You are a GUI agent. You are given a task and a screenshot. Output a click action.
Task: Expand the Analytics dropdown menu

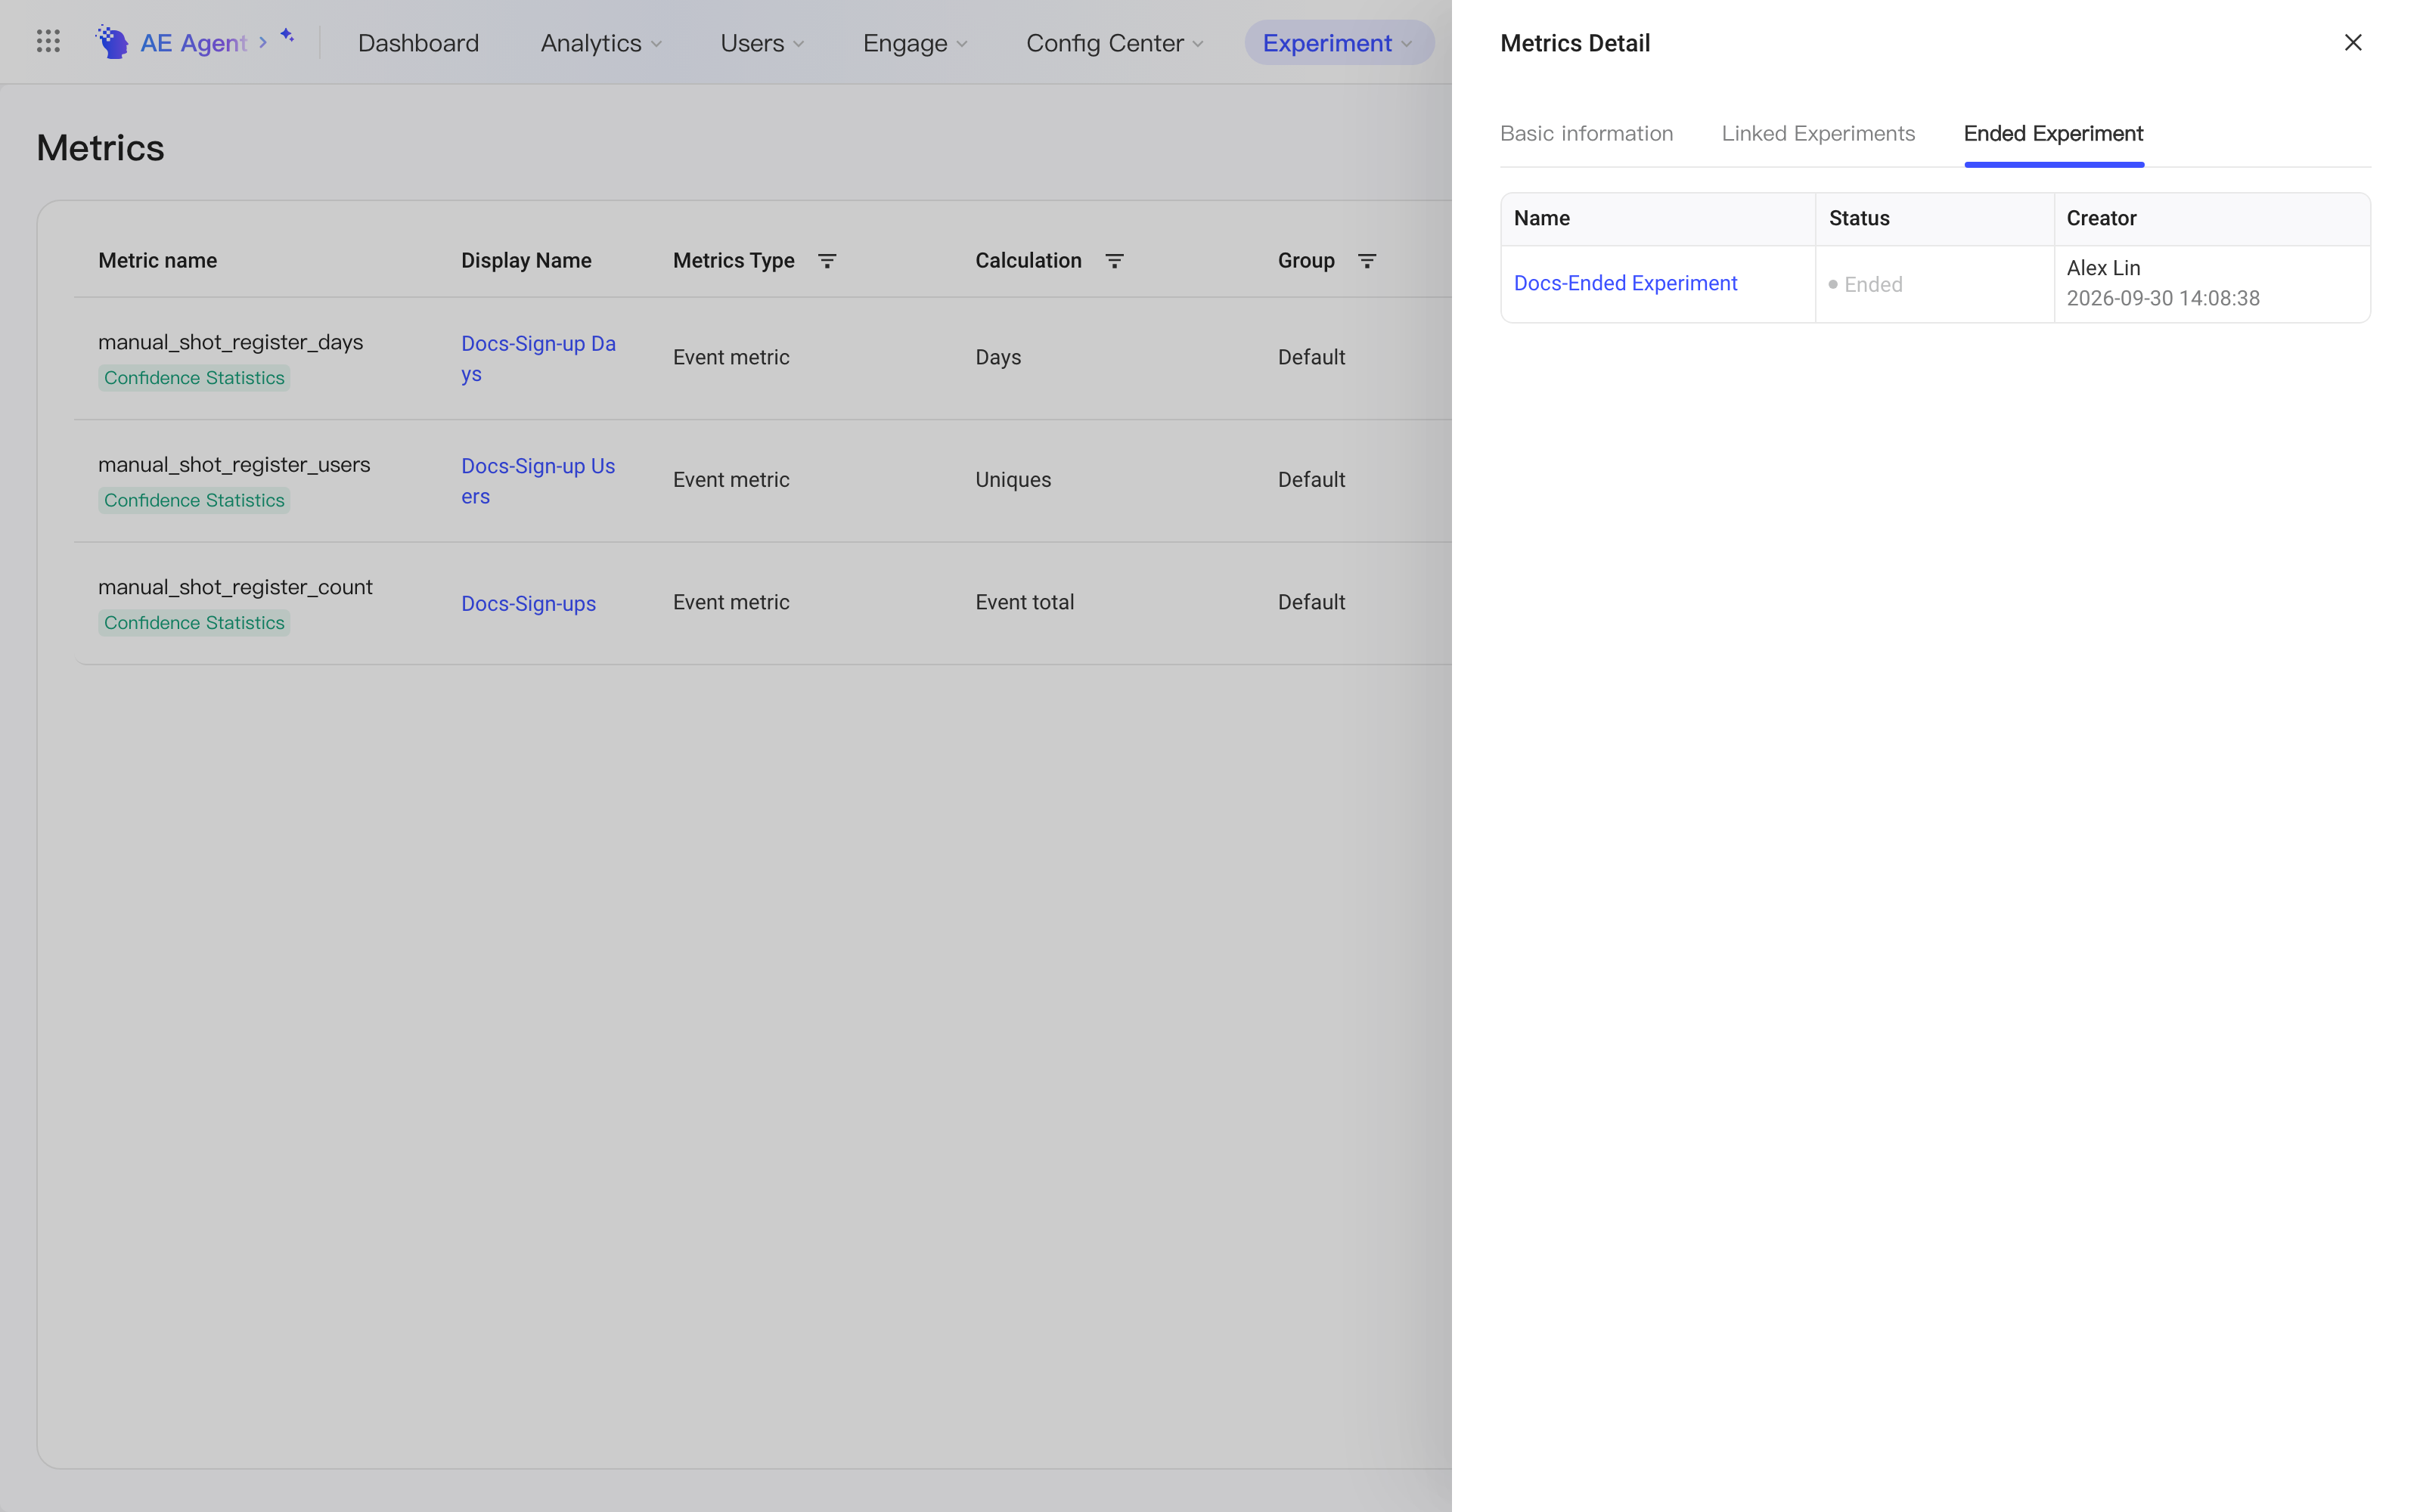(x=601, y=43)
